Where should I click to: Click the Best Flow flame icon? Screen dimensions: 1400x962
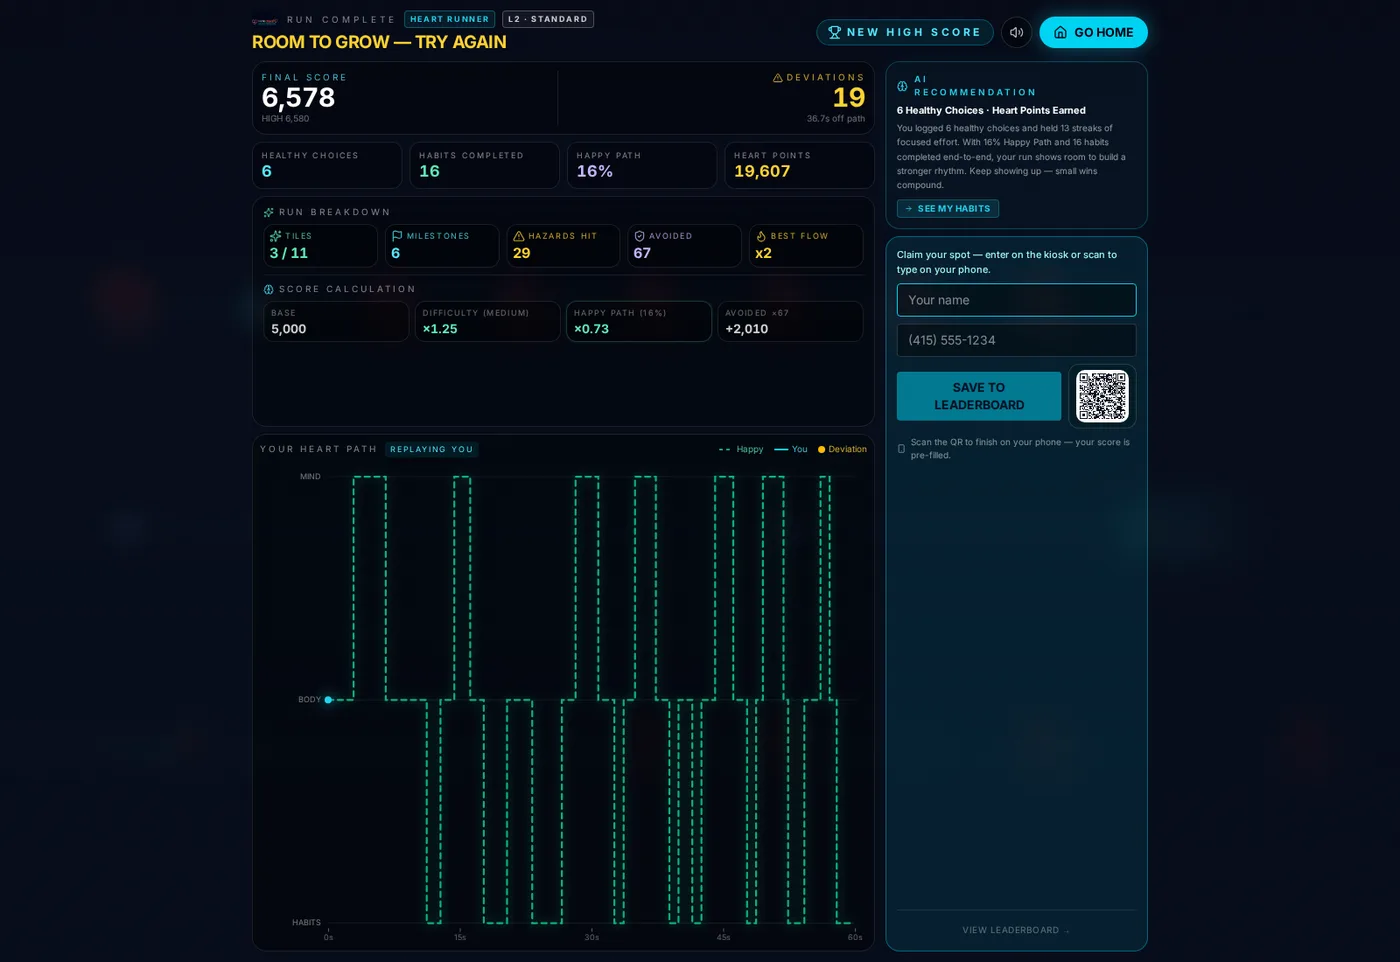coord(761,236)
